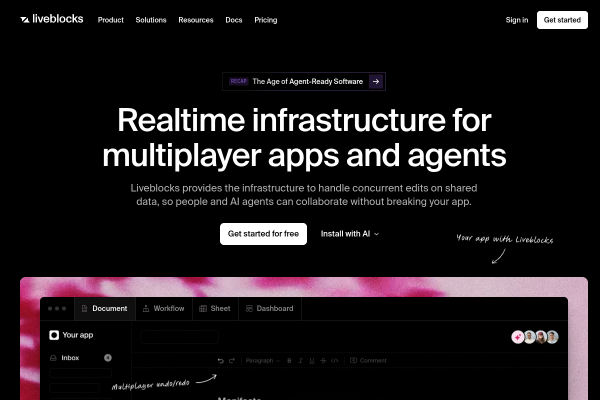Viewport: 600px width, 400px height.
Task: Click the Your app logo icon
Action: [x=54, y=335]
